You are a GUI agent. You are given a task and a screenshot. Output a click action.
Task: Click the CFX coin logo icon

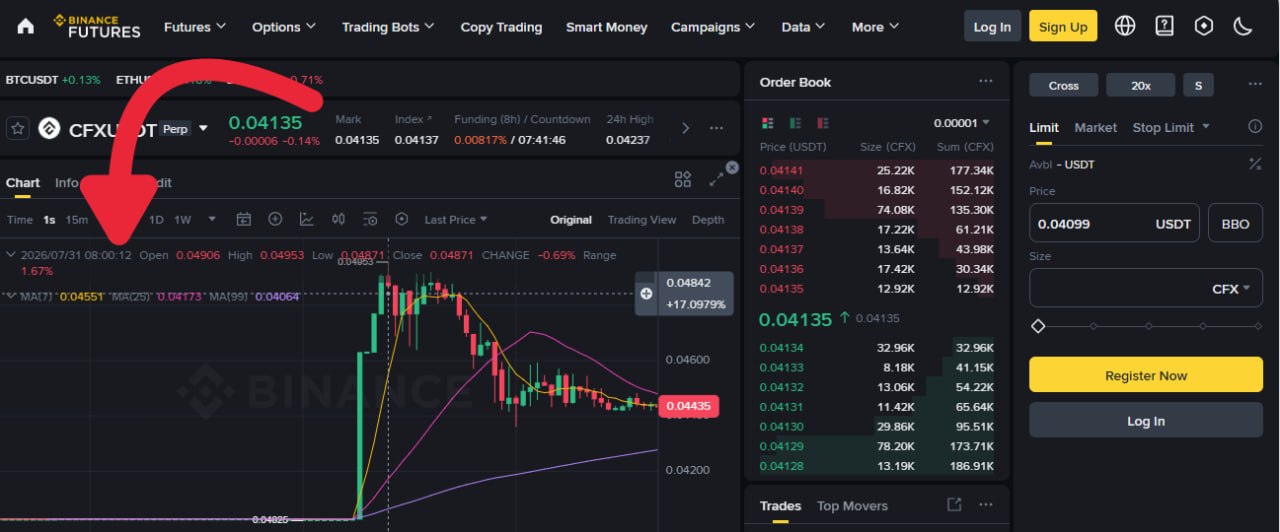[49, 128]
